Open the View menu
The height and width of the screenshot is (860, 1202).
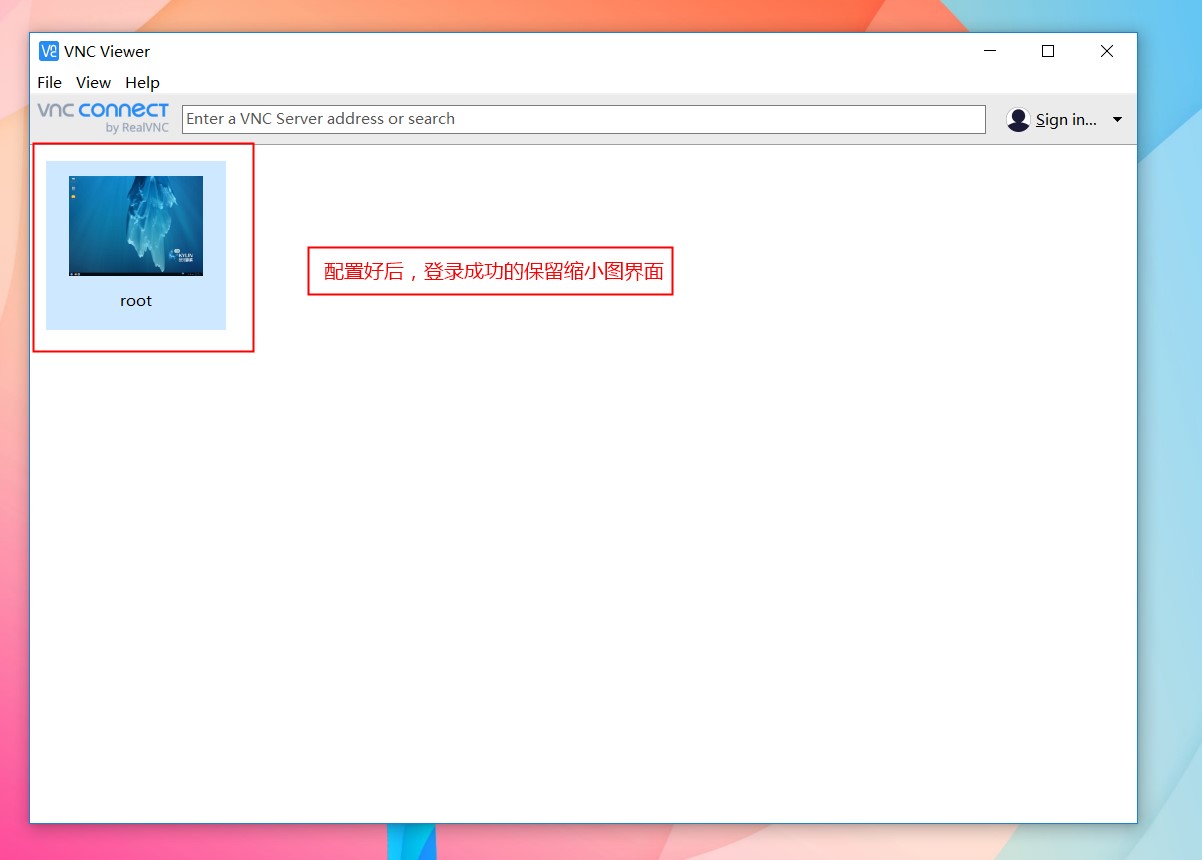click(x=94, y=83)
